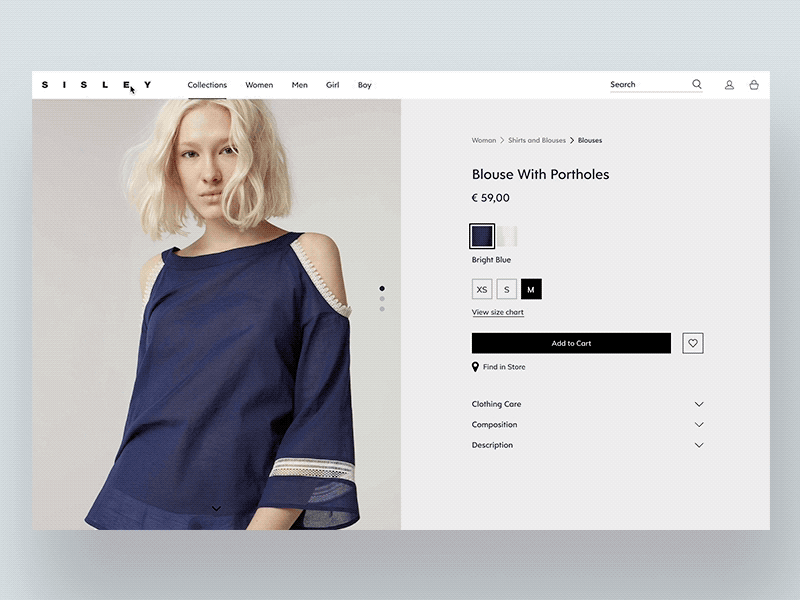This screenshot has width=800, height=600.
Task: Open the shopping bag icon
Action: pyautogui.click(x=755, y=85)
